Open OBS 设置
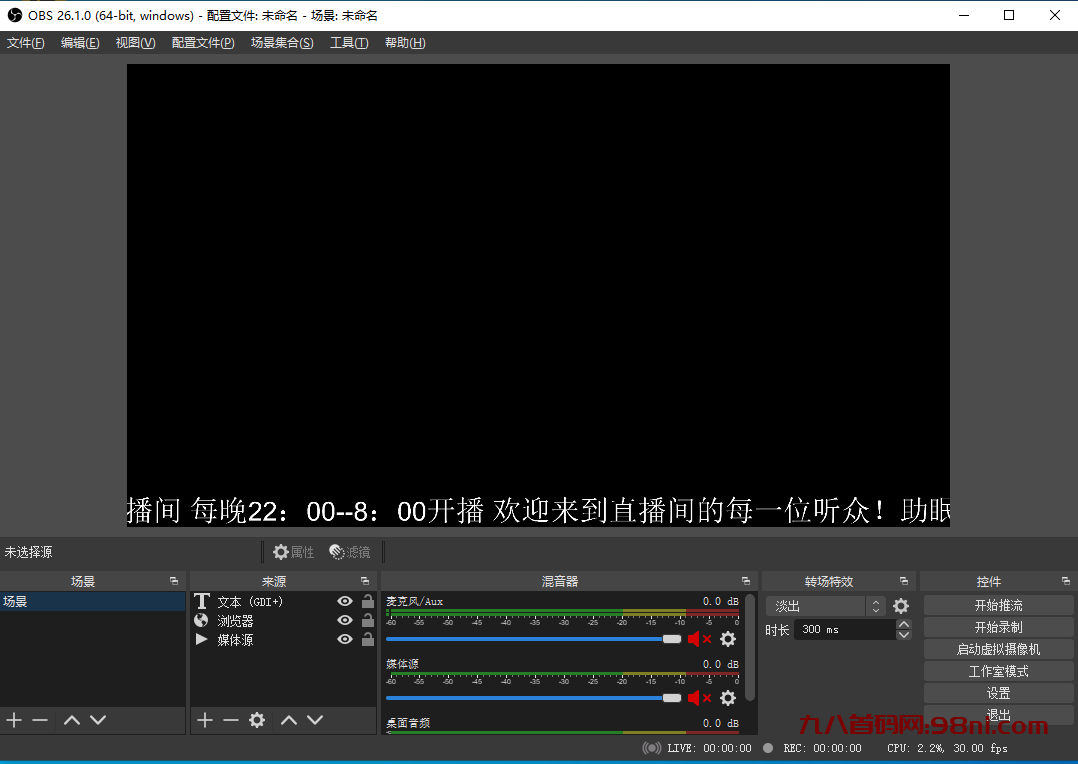1078x764 pixels. [x=997, y=692]
